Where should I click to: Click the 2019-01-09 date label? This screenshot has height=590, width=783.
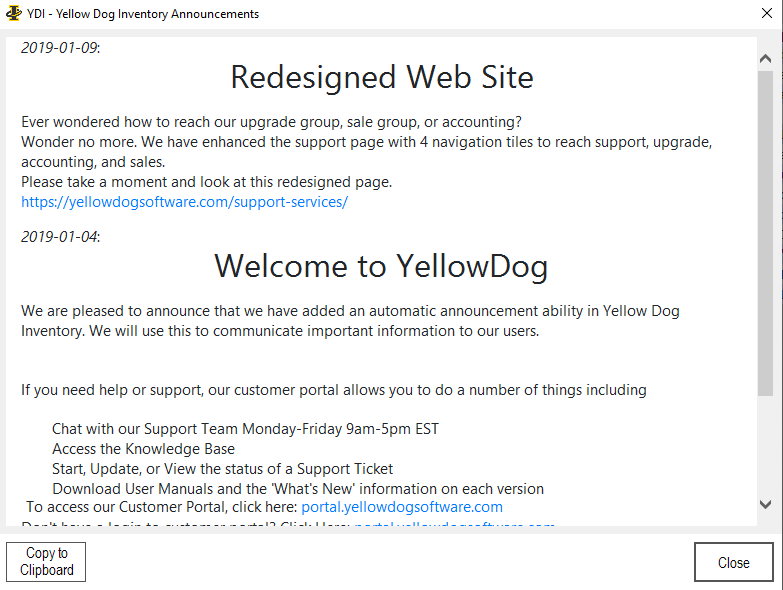pos(60,47)
